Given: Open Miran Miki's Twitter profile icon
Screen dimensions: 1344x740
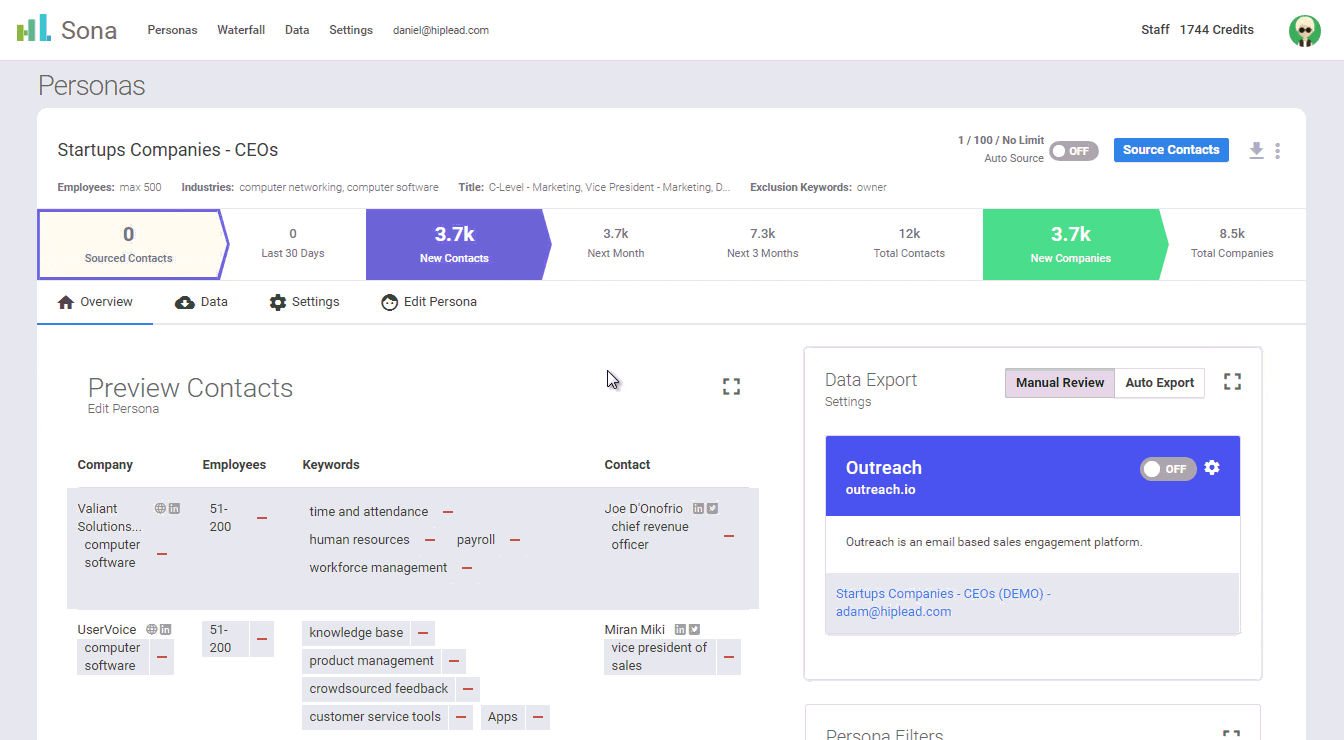Looking at the screenshot, I should click(694, 630).
